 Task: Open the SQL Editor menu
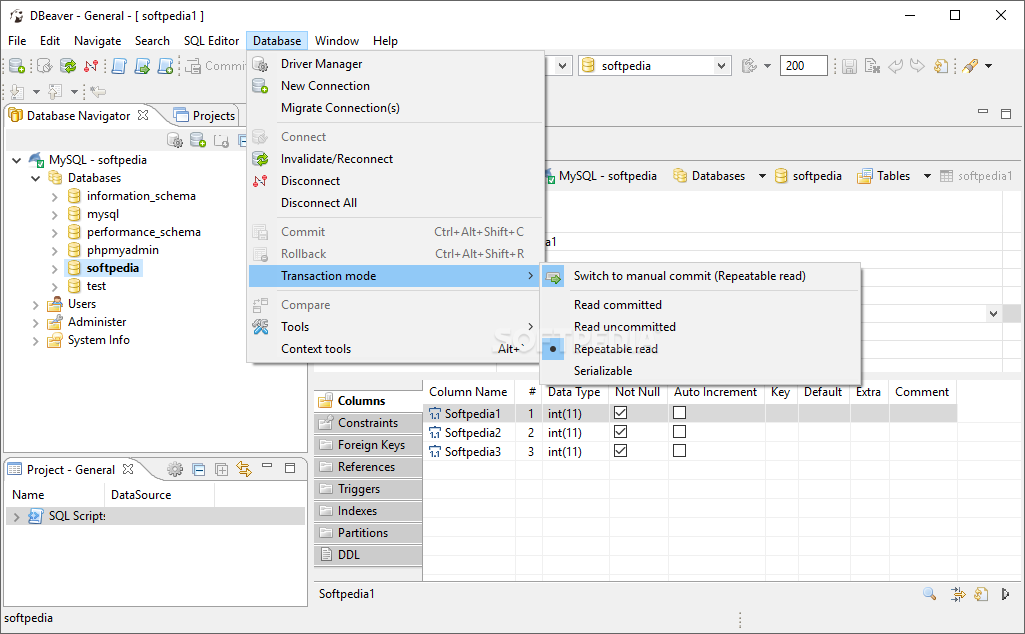click(211, 41)
